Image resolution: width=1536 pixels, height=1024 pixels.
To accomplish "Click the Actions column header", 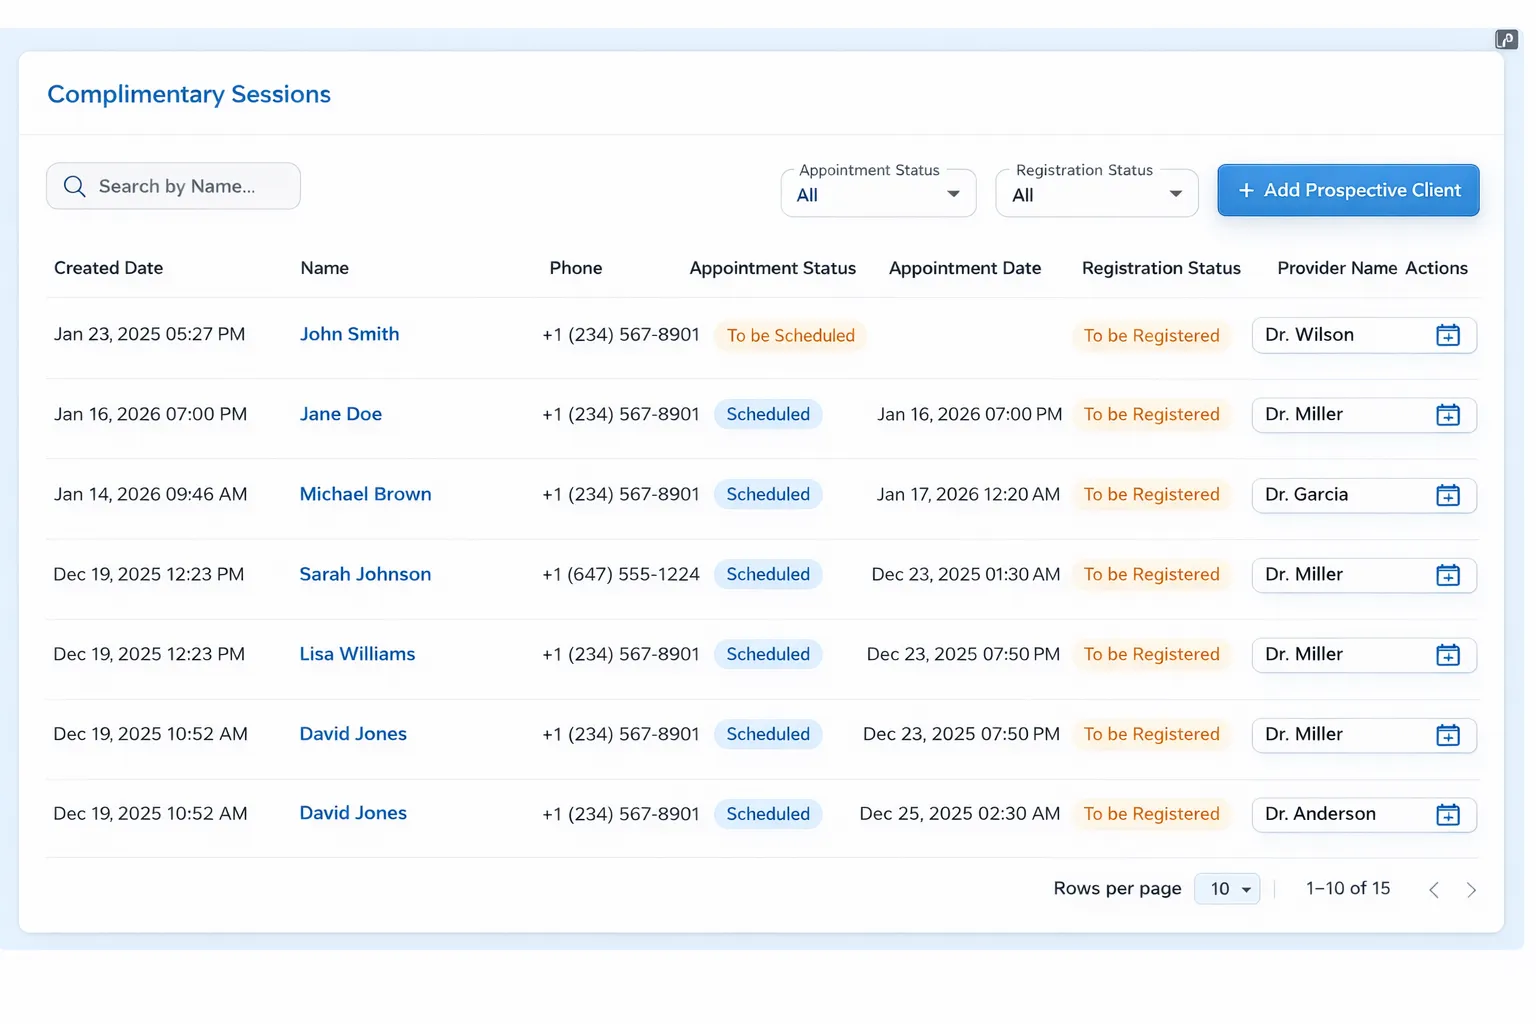I will (1436, 268).
